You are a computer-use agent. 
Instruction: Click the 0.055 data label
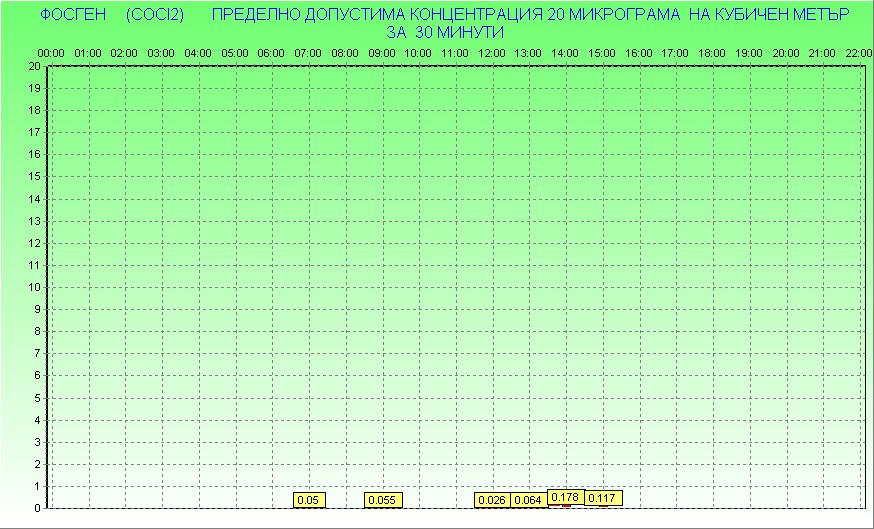[x=383, y=500]
